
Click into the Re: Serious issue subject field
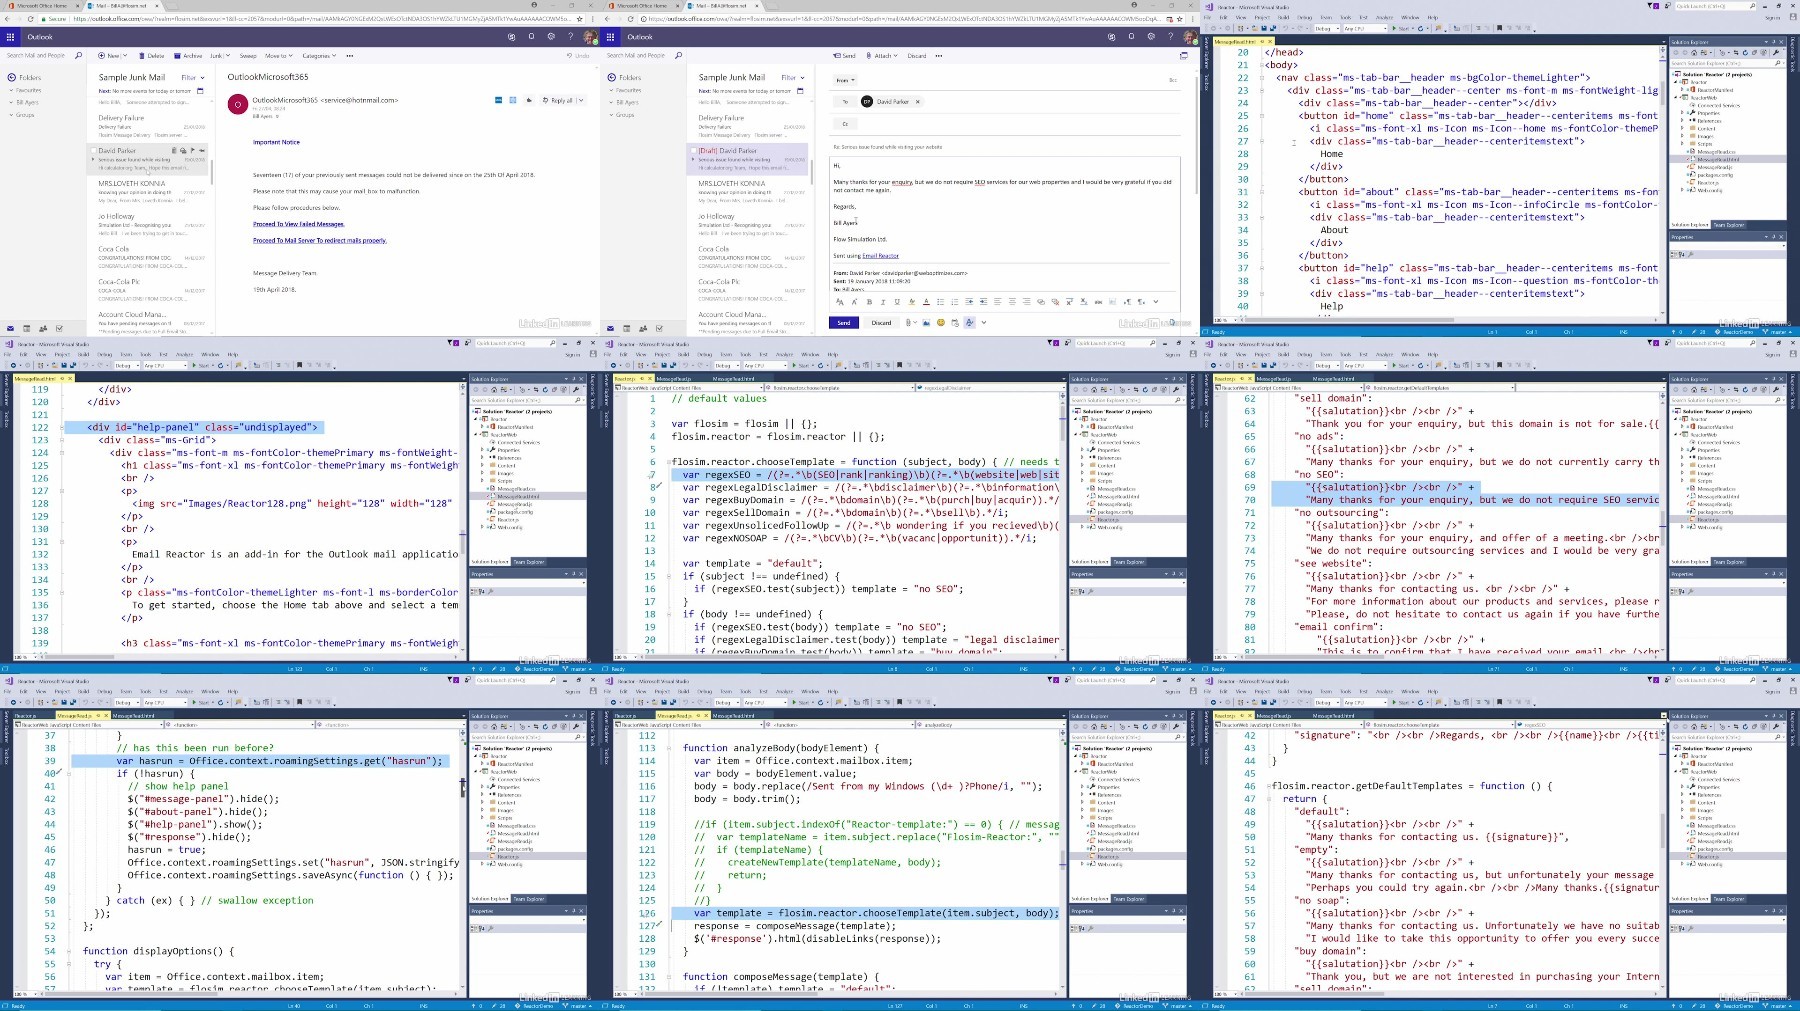pos(1004,147)
